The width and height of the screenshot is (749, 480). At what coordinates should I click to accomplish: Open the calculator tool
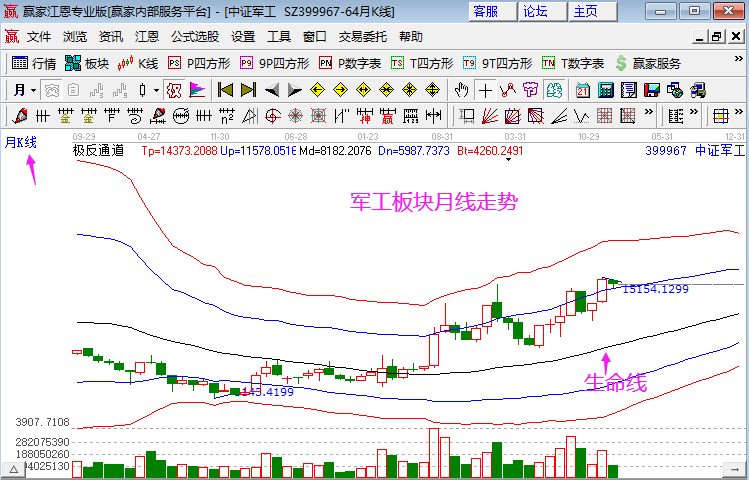pos(606,90)
